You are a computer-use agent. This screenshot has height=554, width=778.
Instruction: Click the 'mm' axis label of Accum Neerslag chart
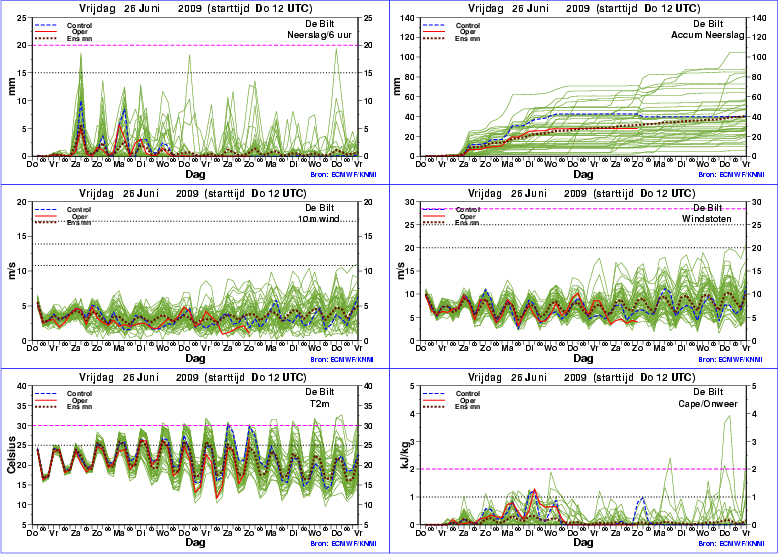pos(399,88)
